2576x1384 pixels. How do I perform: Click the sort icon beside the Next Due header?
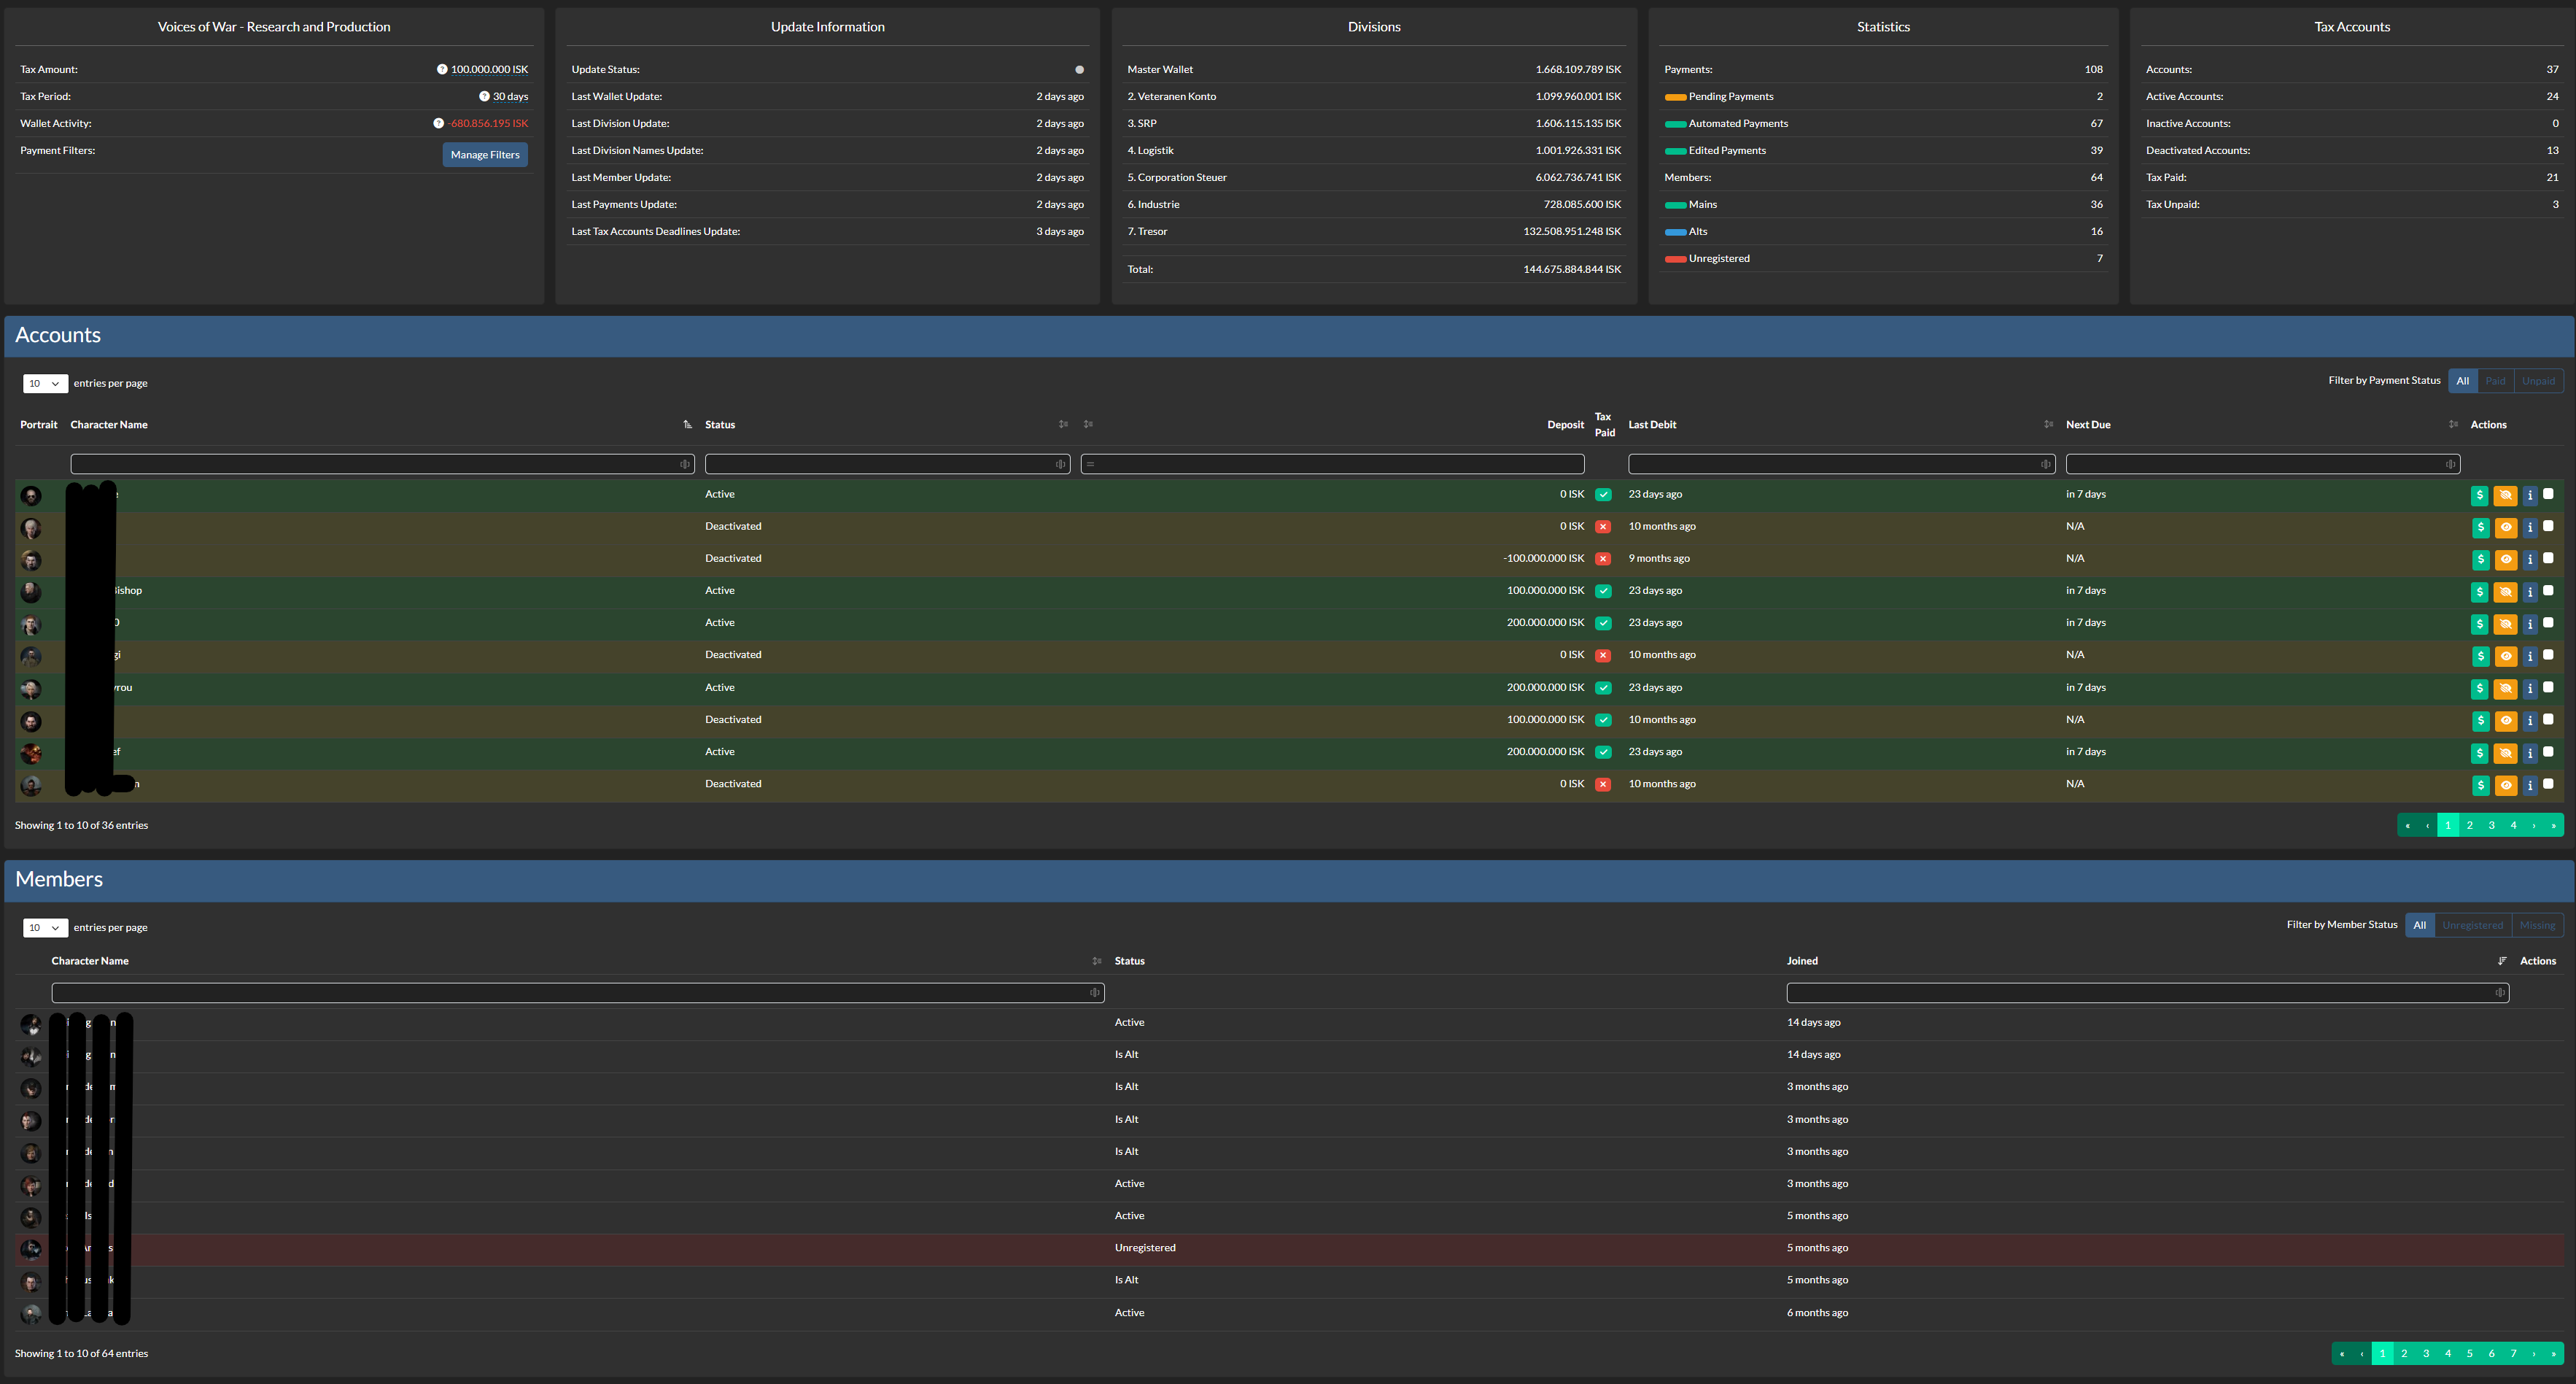pos(2453,424)
